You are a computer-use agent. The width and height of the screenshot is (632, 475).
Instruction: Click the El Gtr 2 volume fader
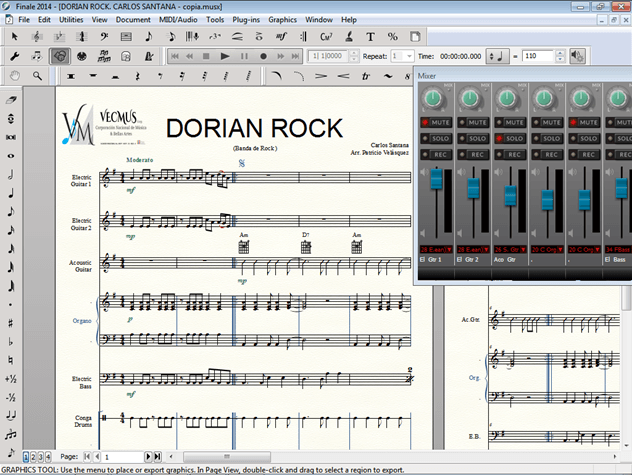coord(472,189)
